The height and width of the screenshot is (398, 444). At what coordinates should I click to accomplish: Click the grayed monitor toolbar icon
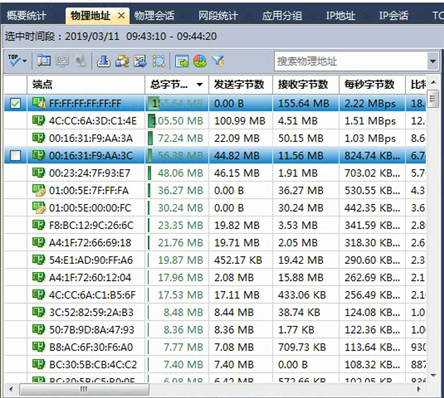[x=62, y=61]
